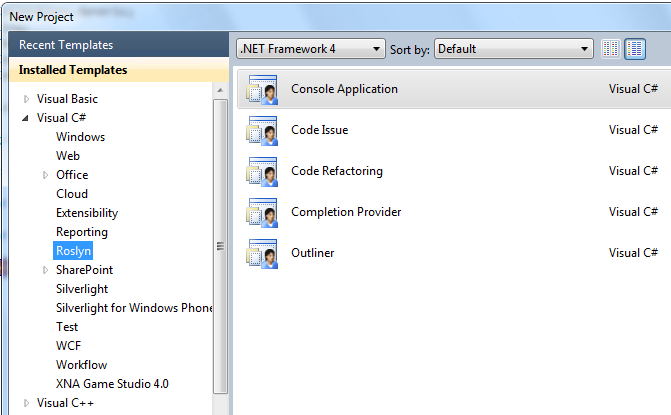Pick the Completion Provider template icon
This screenshot has width=671, height=415.
pyautogui.click(x=262, y=213)
